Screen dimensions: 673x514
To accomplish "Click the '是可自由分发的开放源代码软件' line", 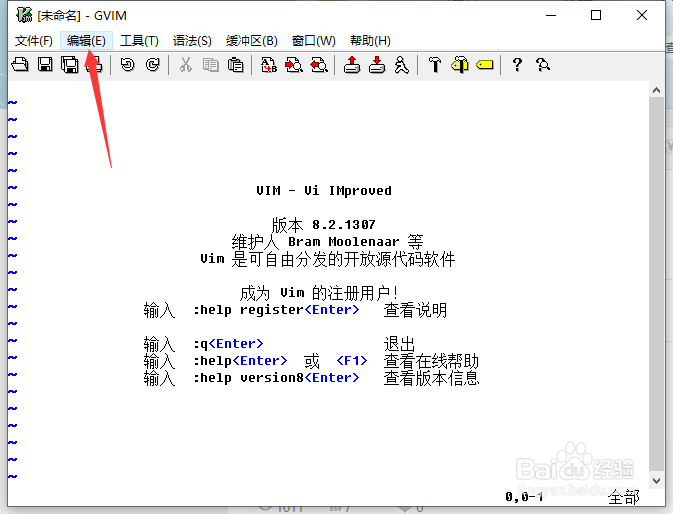I will point(343,259).
